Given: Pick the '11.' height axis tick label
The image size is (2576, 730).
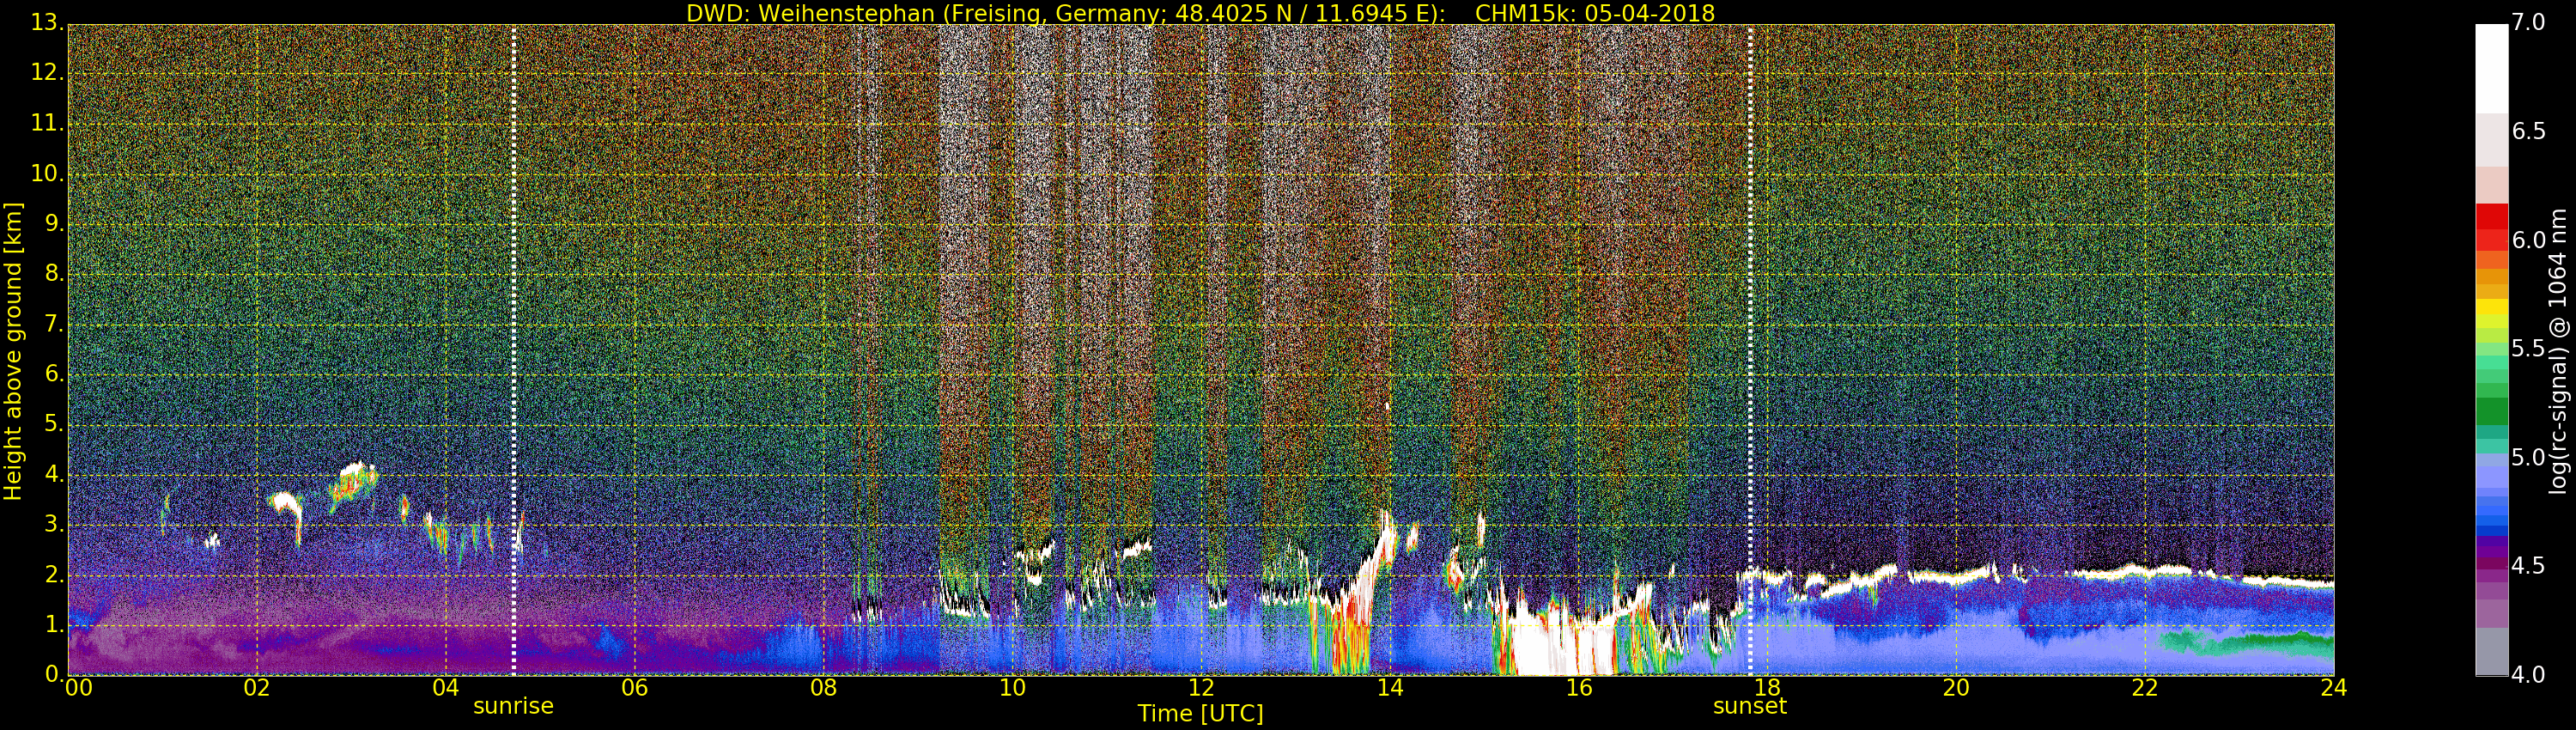Looking at the screenshot, I should click(x=48, y=125).
